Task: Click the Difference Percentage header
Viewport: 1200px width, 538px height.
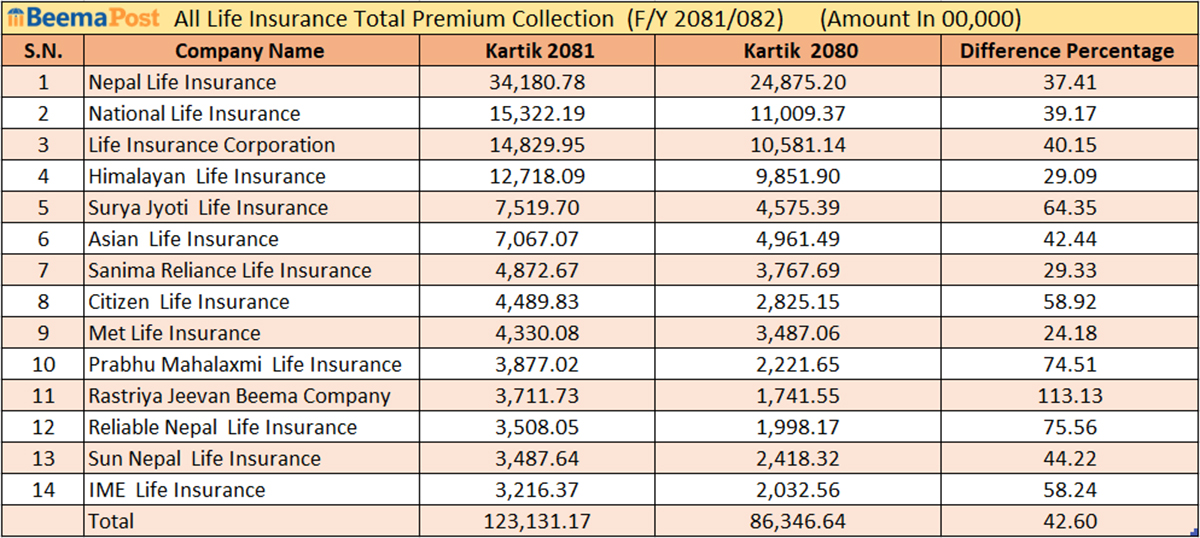Action: pos(1067,51)
